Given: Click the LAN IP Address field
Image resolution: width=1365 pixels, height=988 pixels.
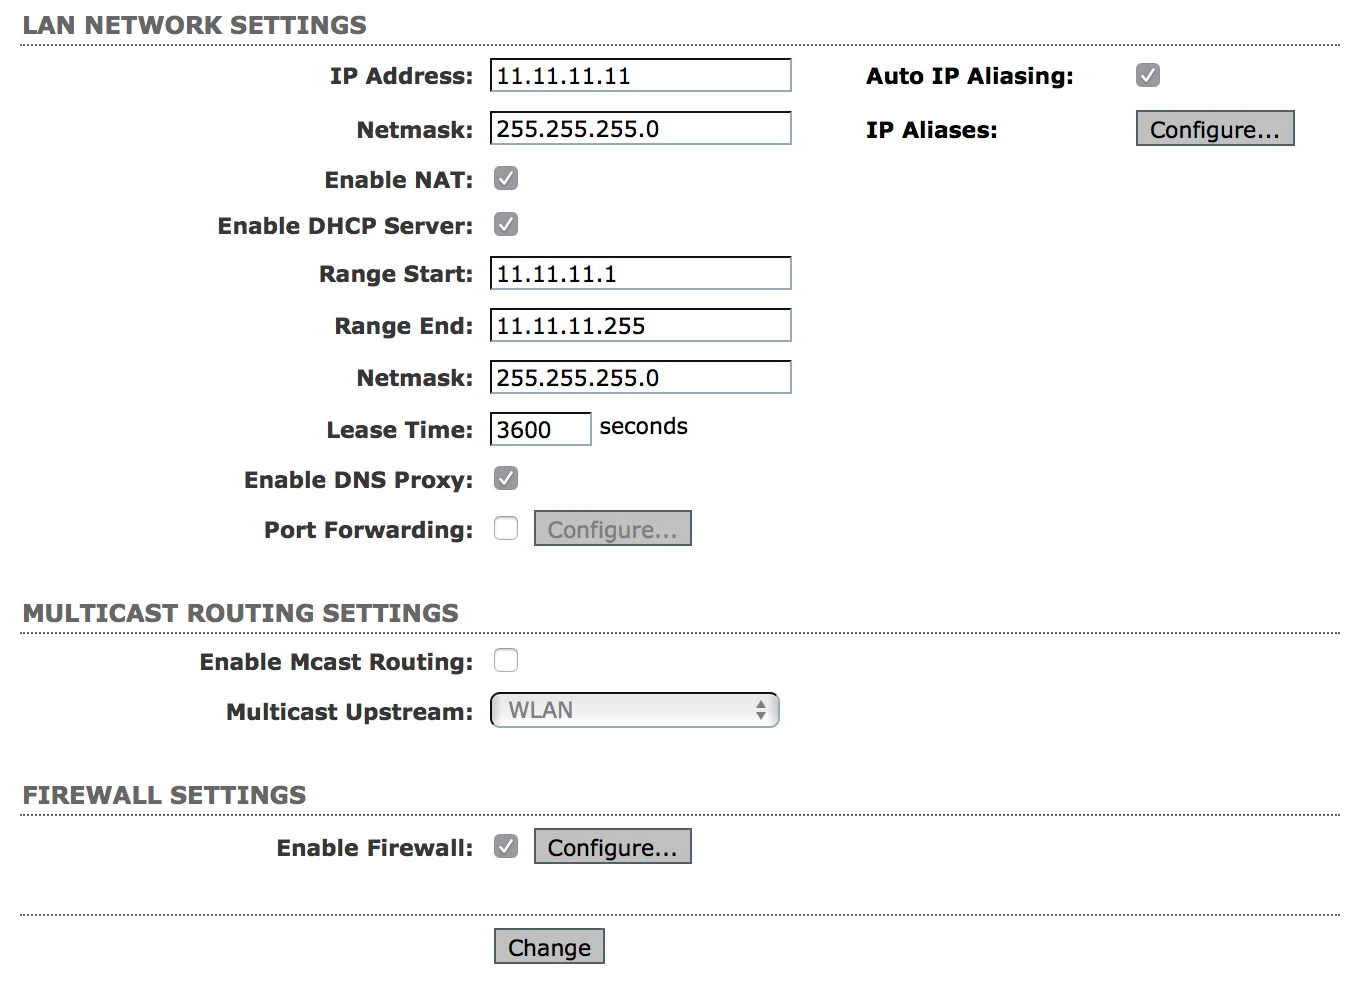Looking at the screenshot, I should pos(640,76).
